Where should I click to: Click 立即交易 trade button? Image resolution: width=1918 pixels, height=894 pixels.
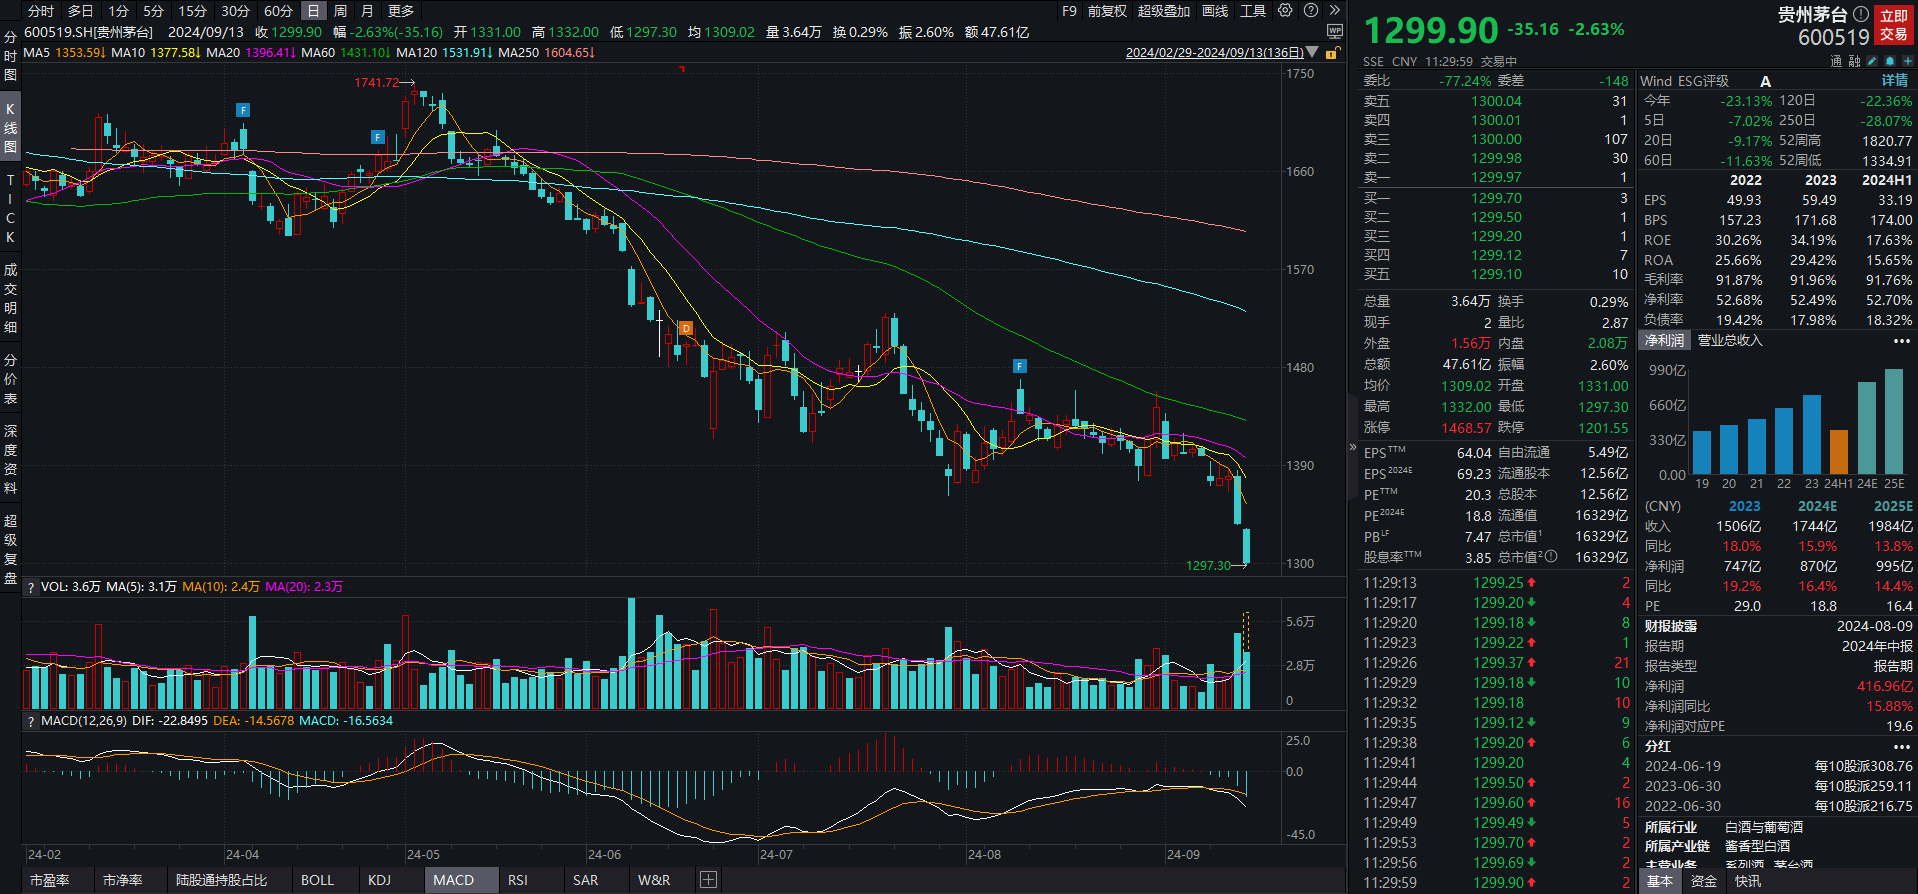click(1894, 25)
